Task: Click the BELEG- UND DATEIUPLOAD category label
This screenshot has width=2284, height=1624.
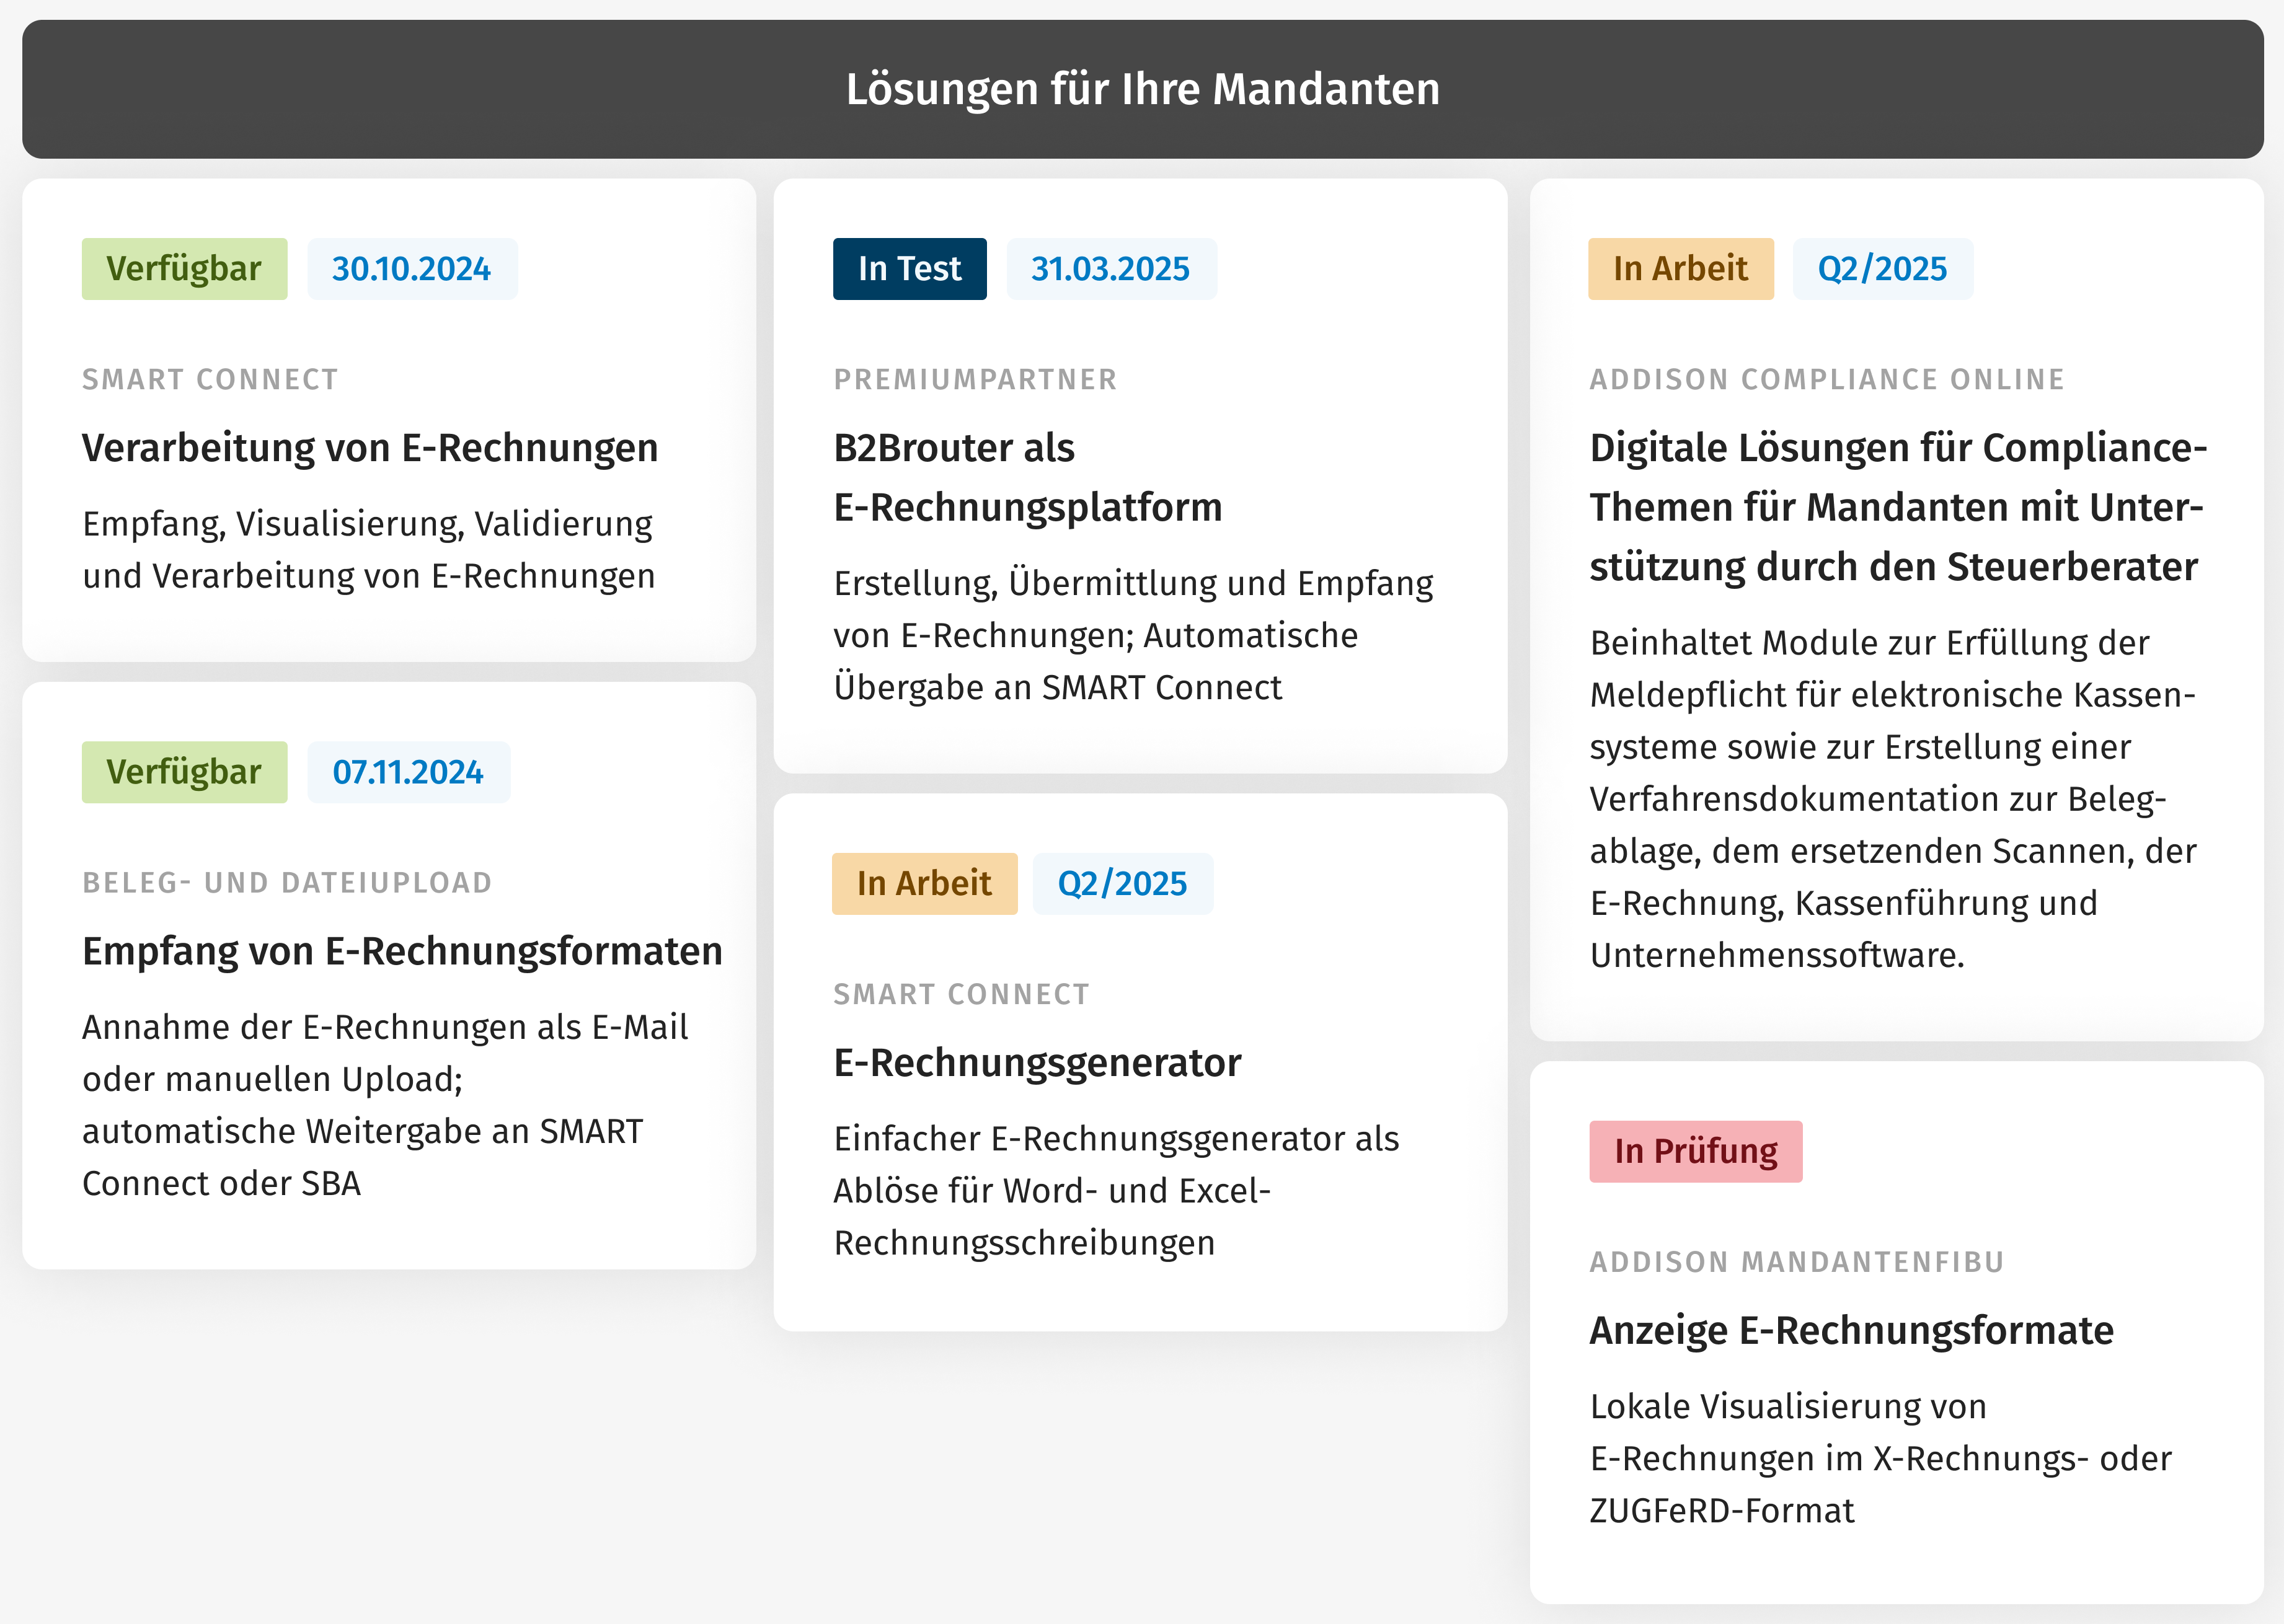Action: [x=287, y=883]
